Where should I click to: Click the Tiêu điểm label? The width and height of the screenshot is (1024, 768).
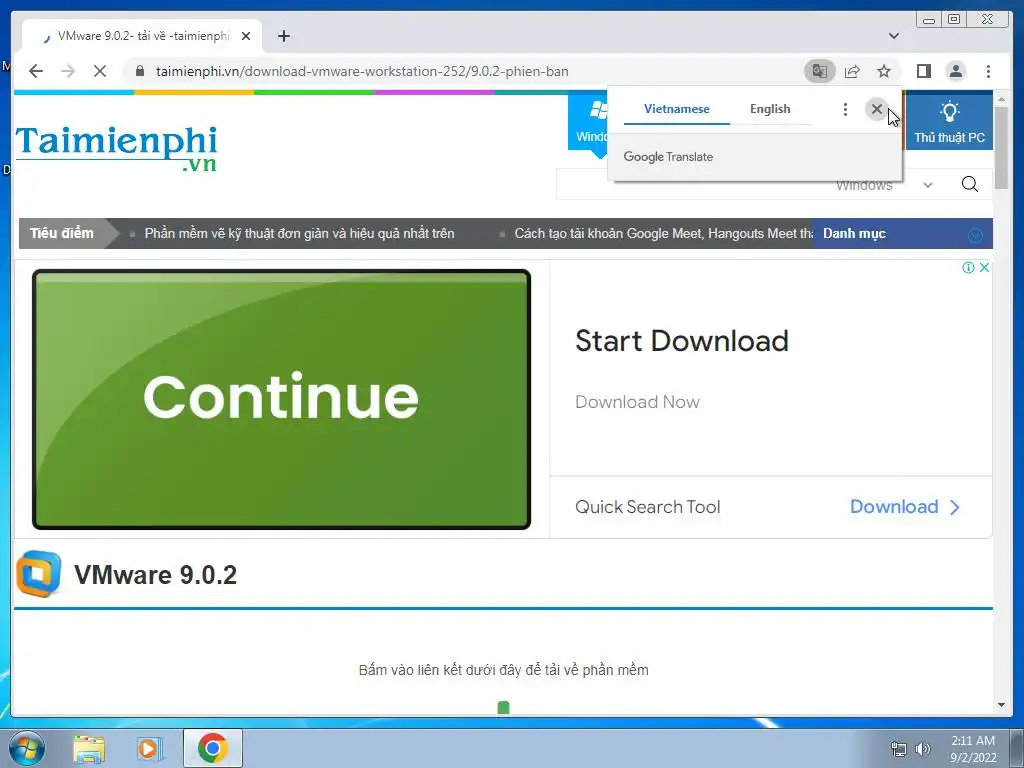[x=61, y=233]
